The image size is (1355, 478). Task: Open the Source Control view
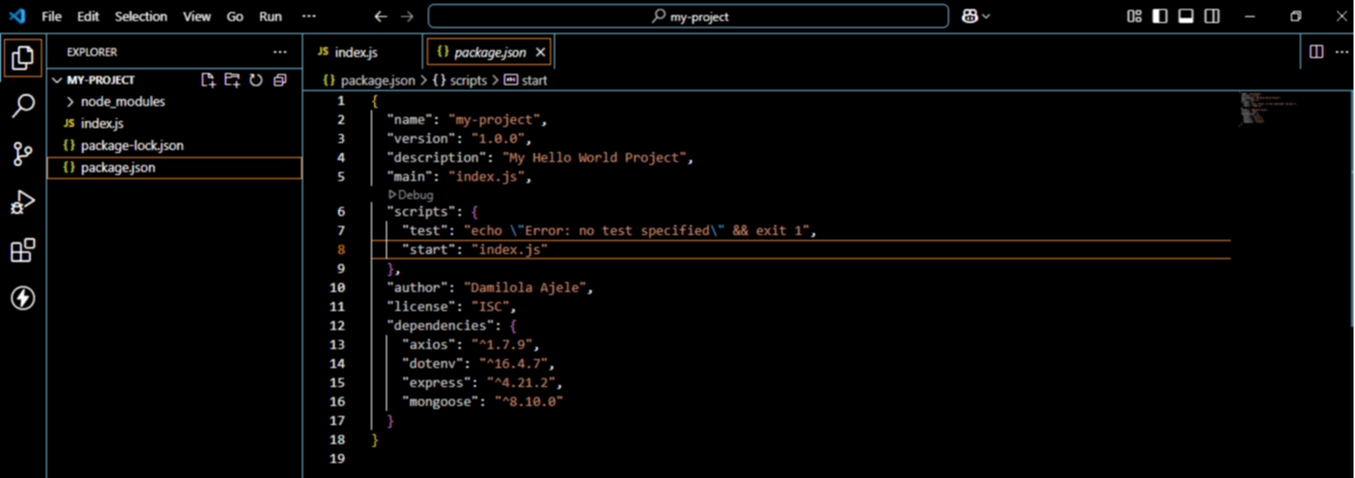(x=22, y=153)
